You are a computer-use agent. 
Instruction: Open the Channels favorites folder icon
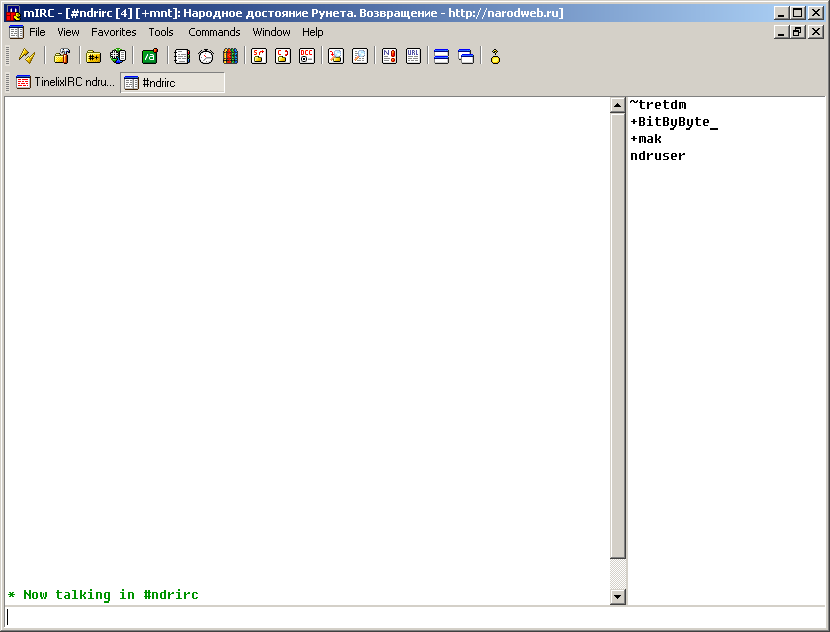pyautogui.click(x=93, y=57)
